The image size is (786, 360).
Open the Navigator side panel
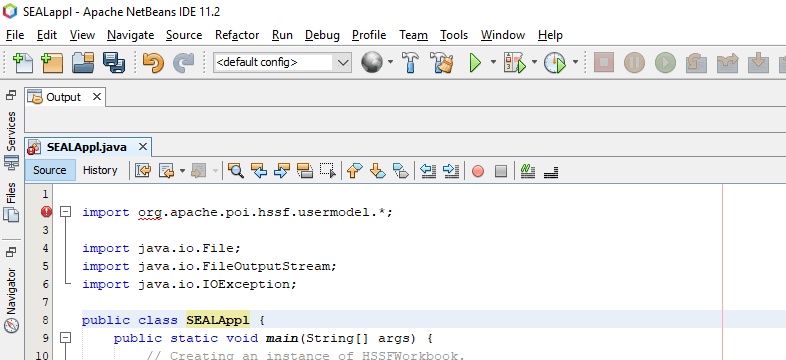click(x=11, y=300)
